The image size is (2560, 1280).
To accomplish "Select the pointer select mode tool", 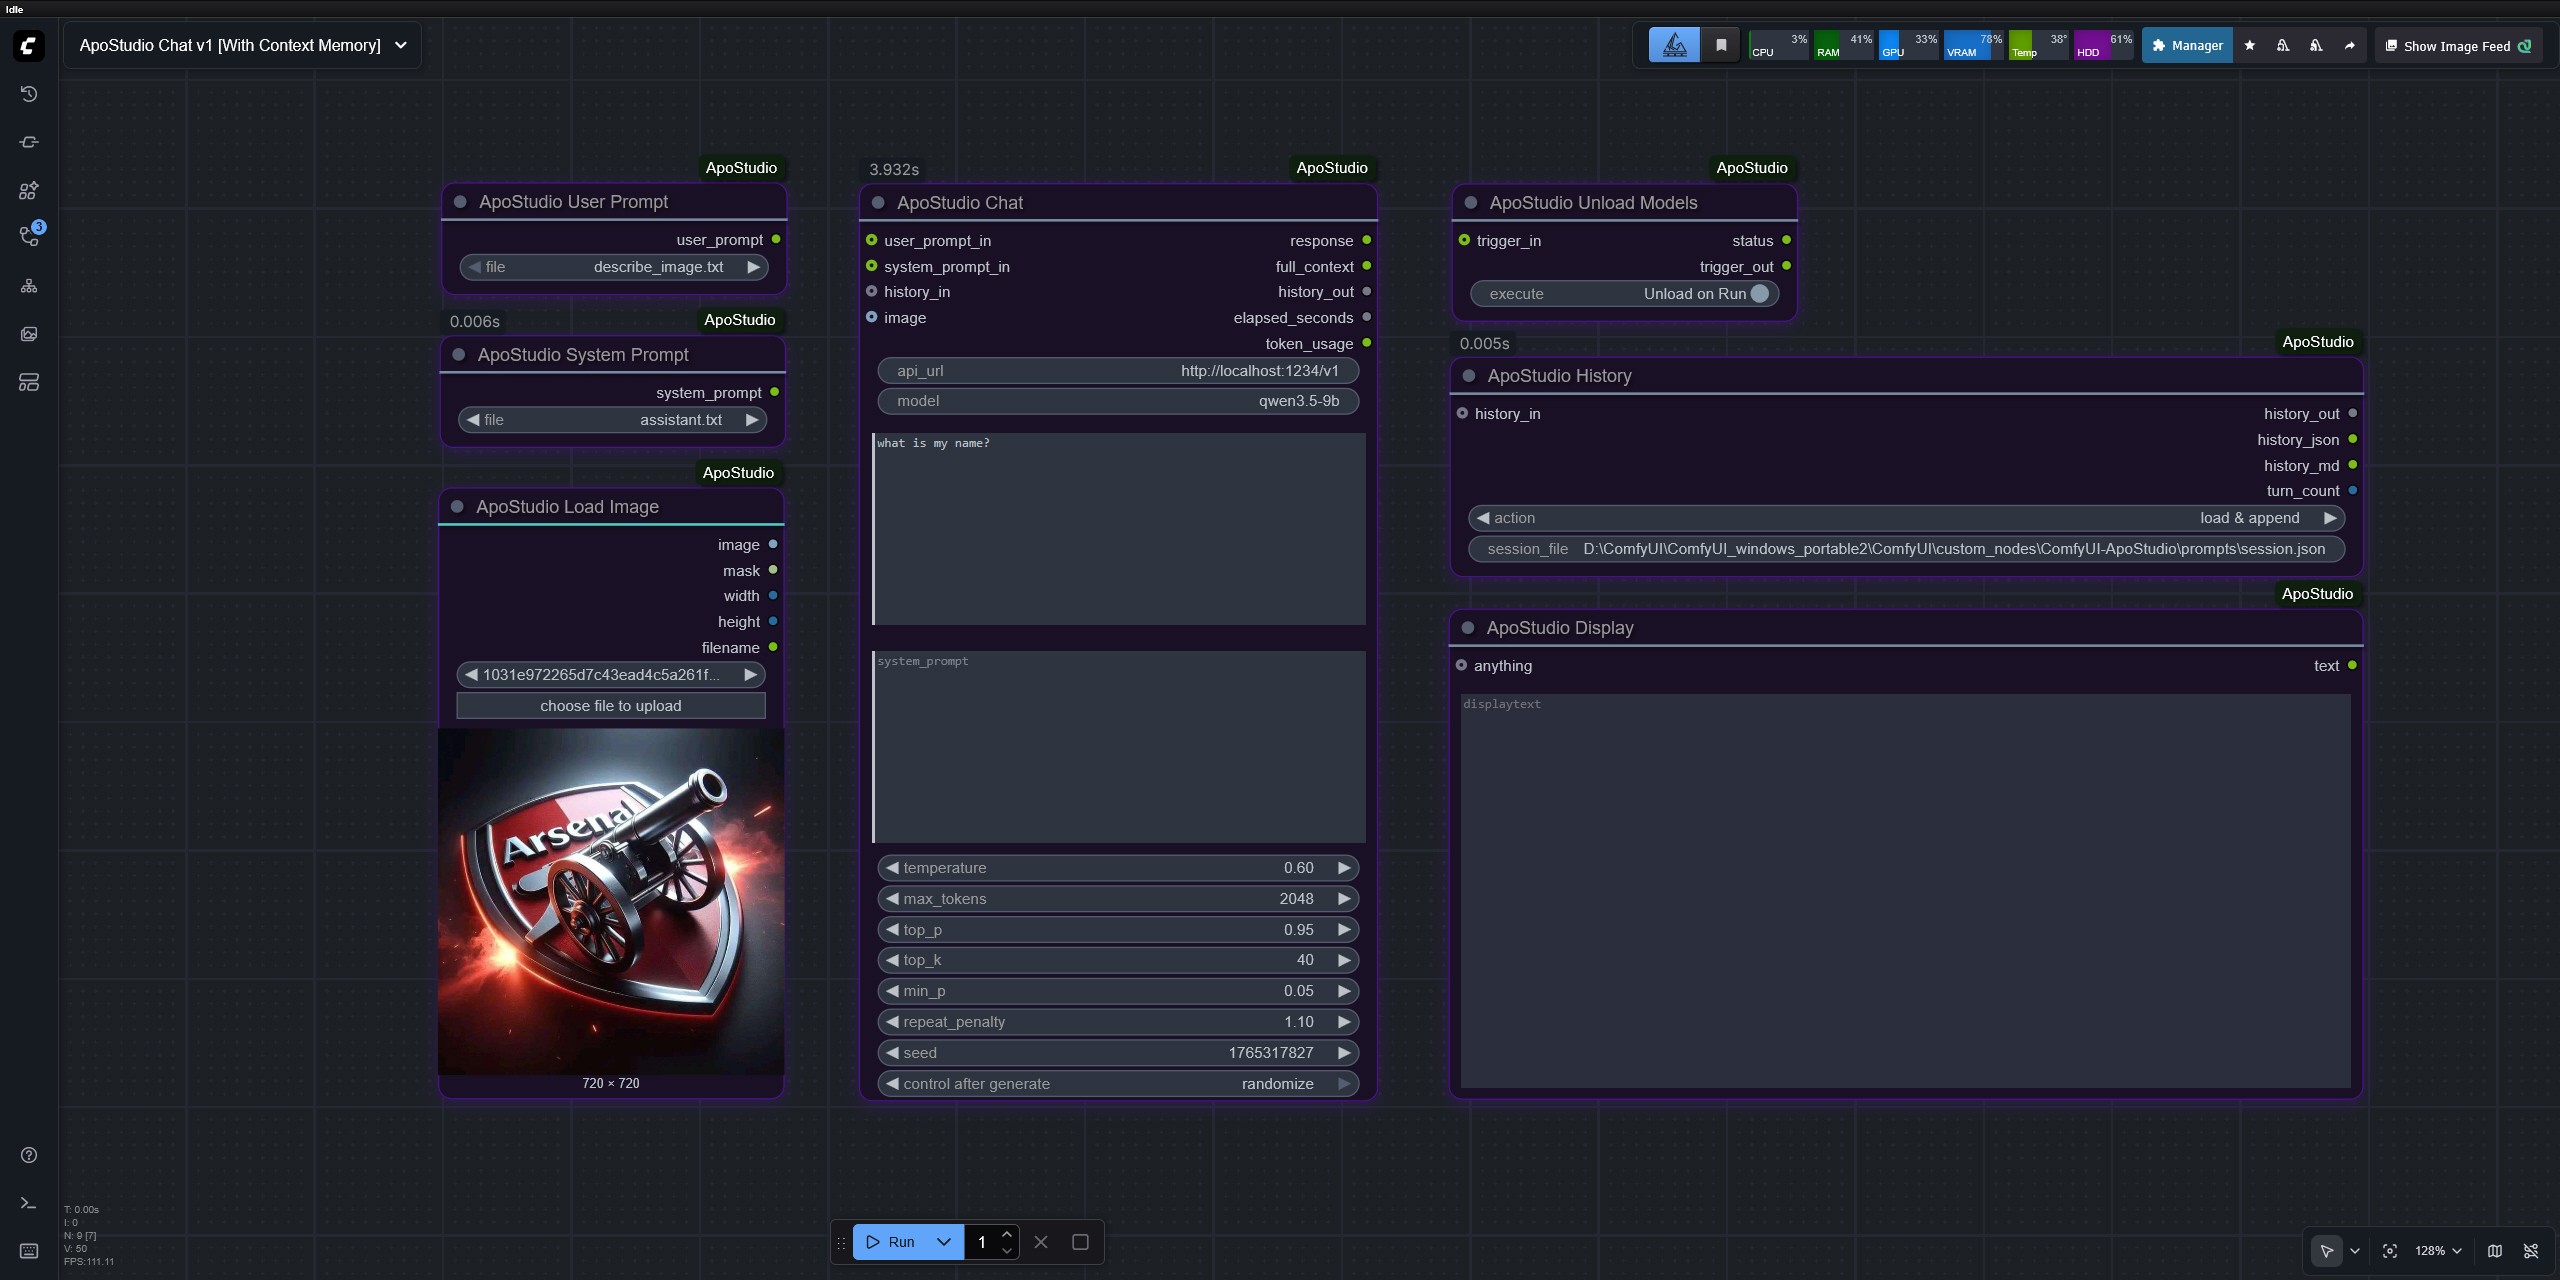I will coord(2327,1251).
